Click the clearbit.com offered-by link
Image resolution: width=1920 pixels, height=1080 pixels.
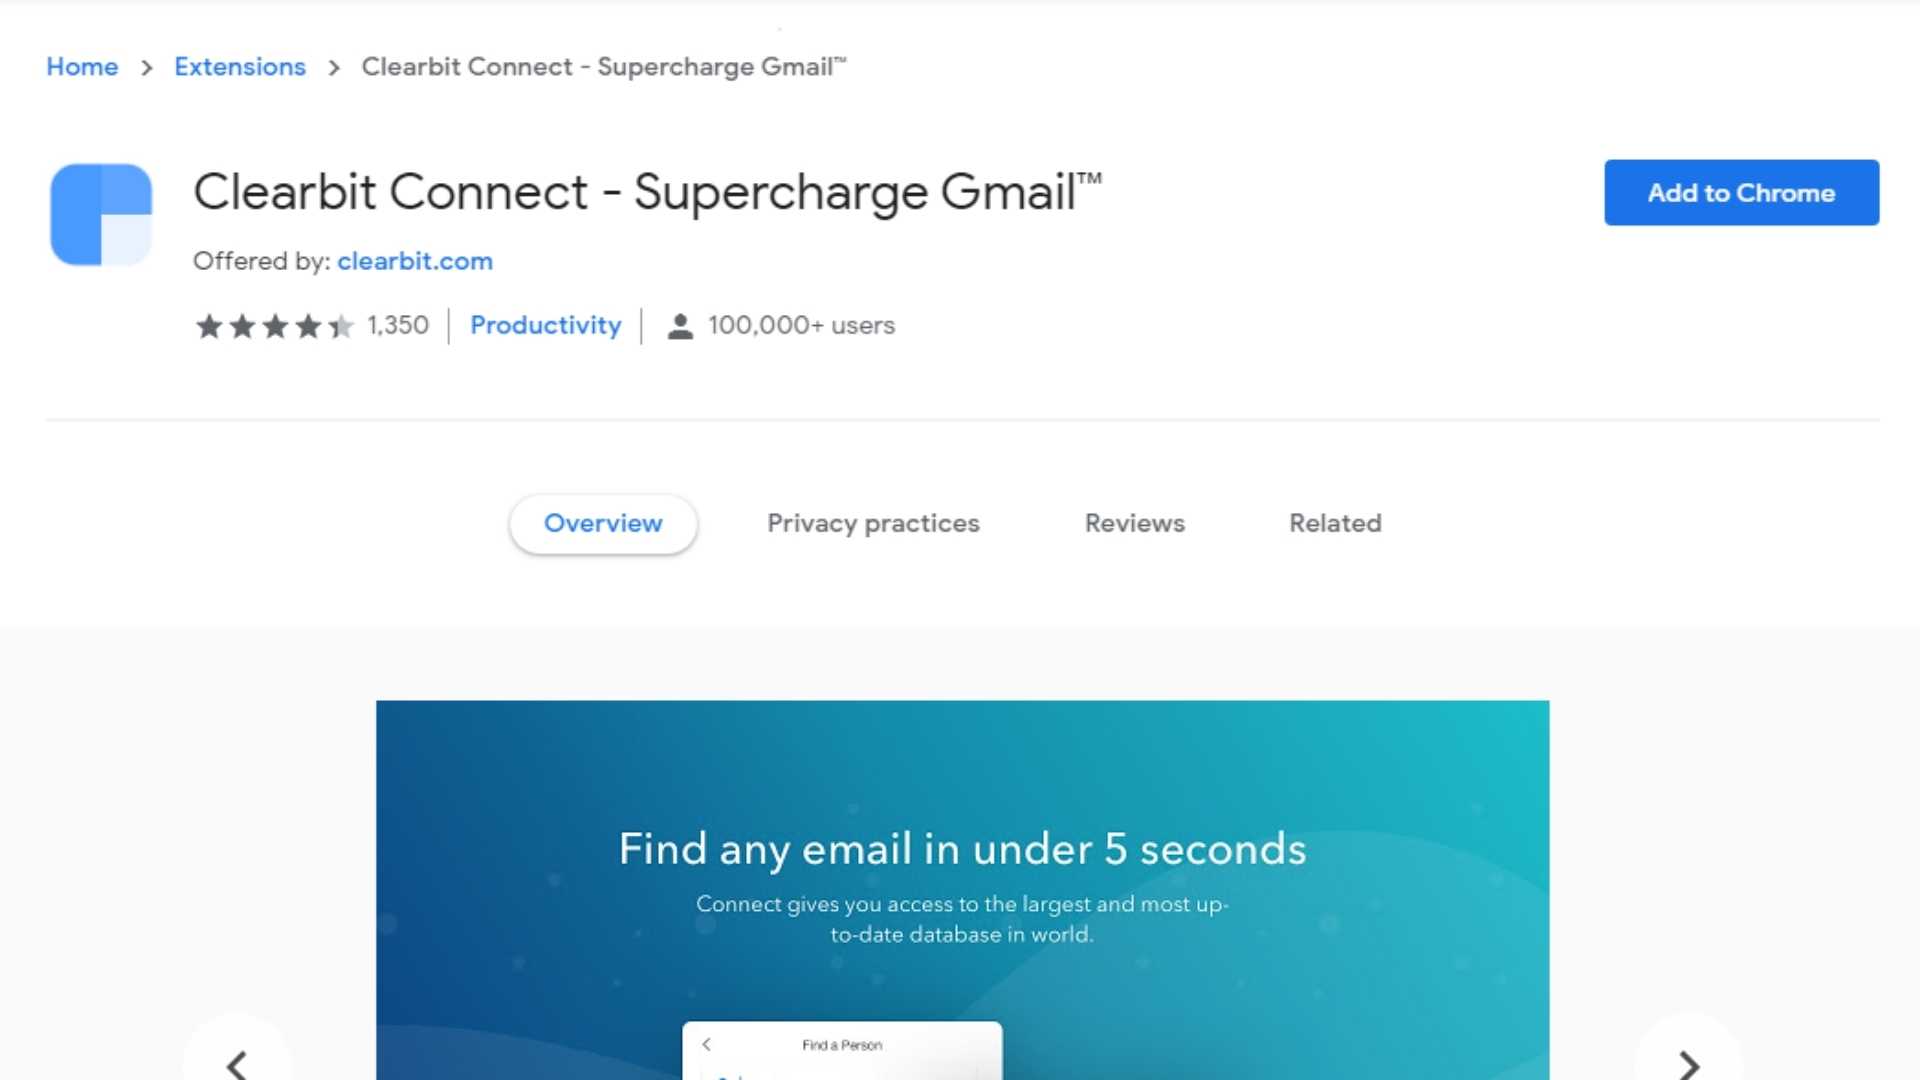(x=414, y=260)
